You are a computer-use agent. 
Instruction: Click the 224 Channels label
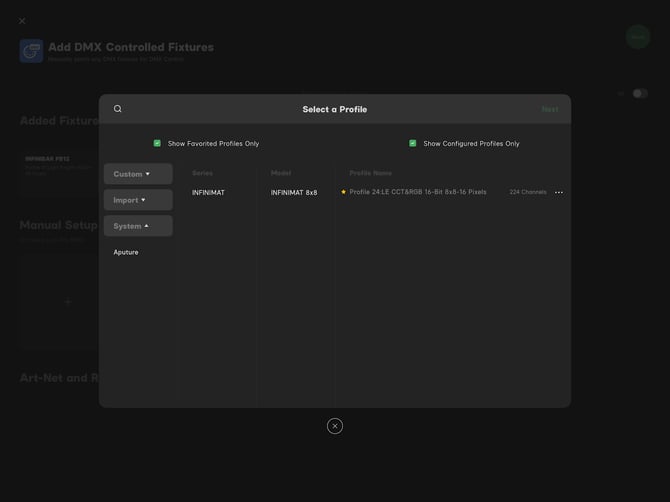pyautogui.click(x=528, y=192)
